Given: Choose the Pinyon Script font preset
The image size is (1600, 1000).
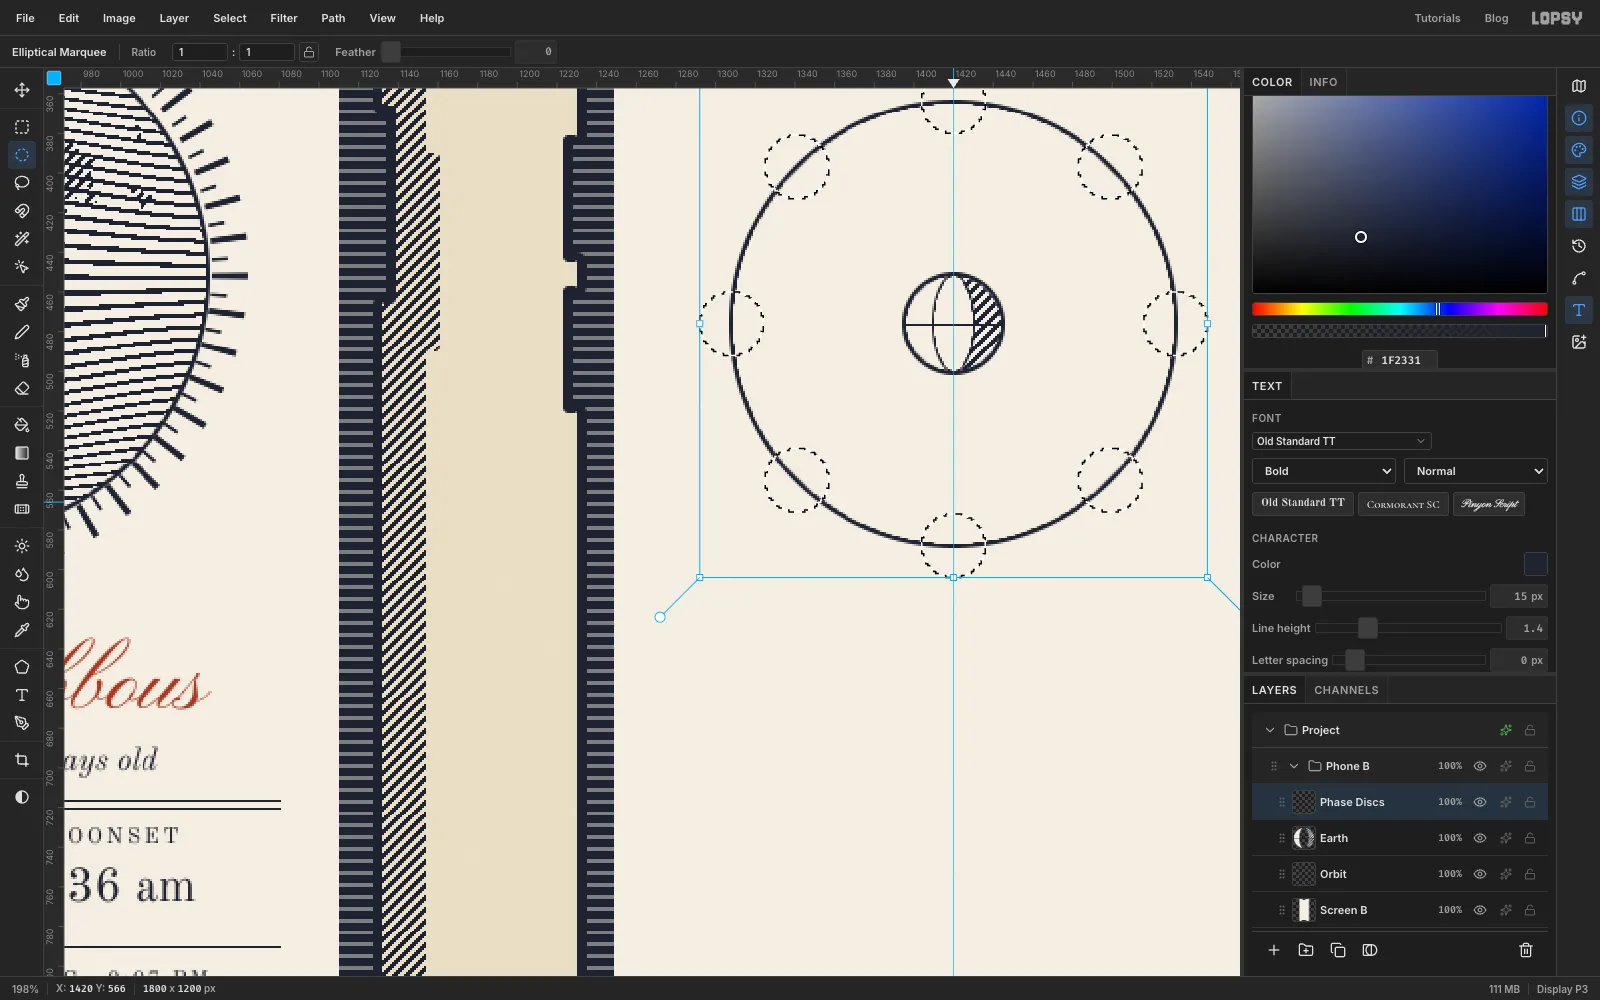Looking at the screenshot, I should 1489,504.
